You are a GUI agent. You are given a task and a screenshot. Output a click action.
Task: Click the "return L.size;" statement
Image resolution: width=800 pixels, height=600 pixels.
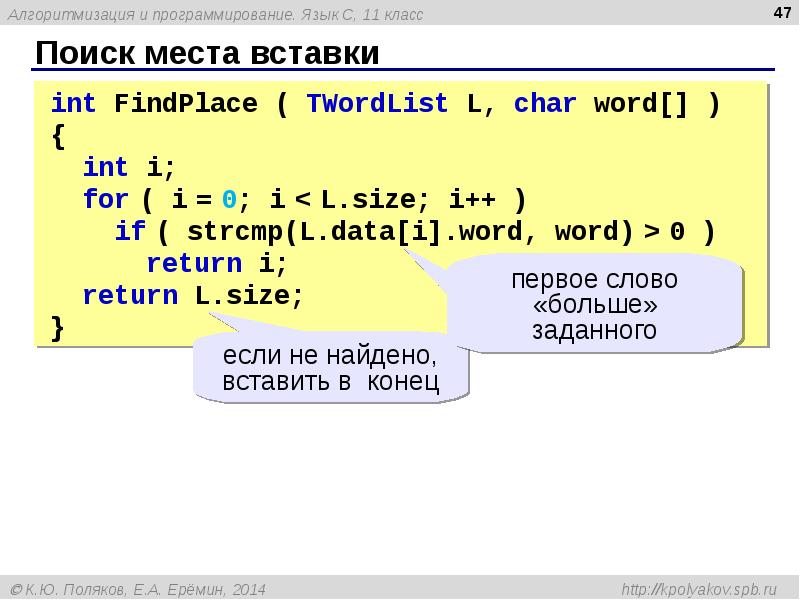tap(192, 295)
